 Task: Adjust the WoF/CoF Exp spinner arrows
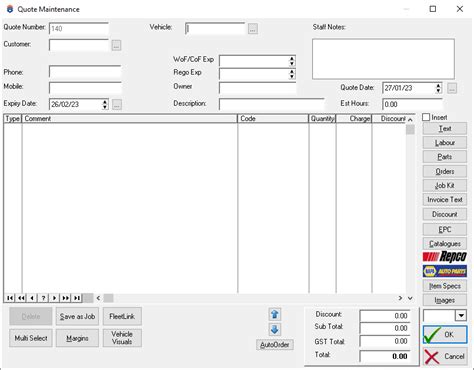292,61
